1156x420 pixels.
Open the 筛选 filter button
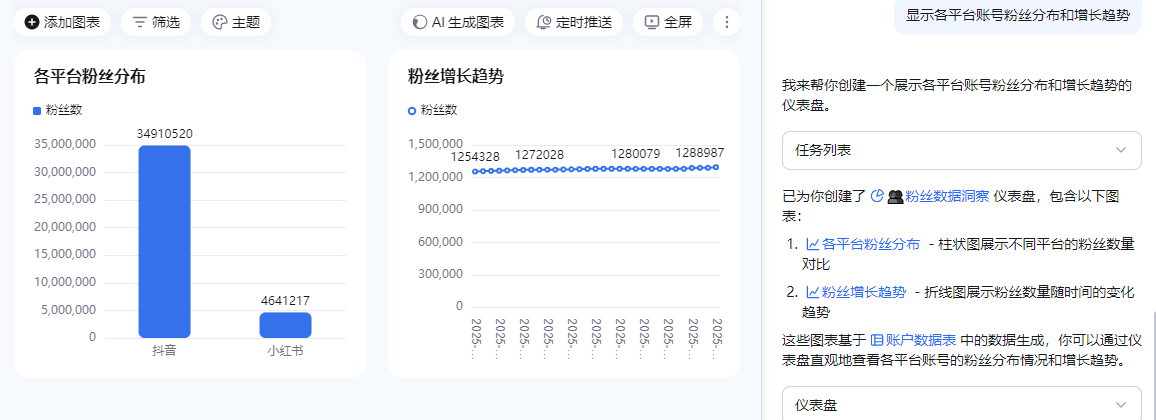tap(156, 22)
